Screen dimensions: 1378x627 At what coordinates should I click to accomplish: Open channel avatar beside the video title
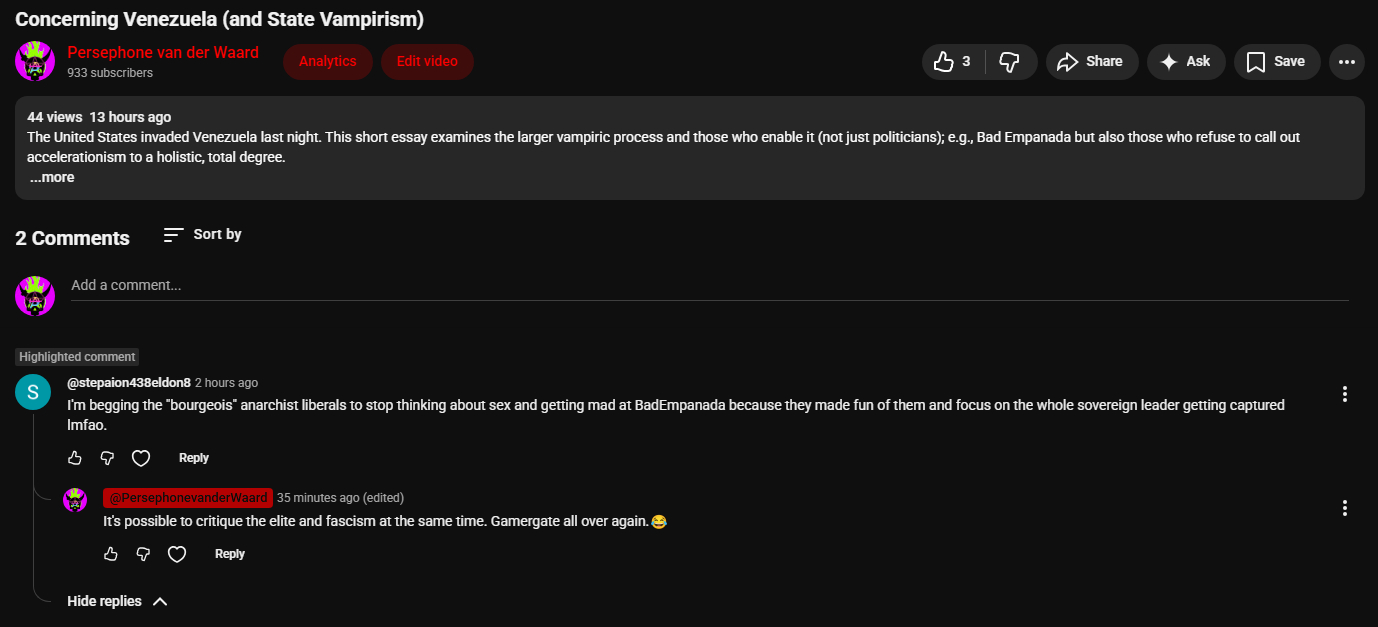[35, 62]
